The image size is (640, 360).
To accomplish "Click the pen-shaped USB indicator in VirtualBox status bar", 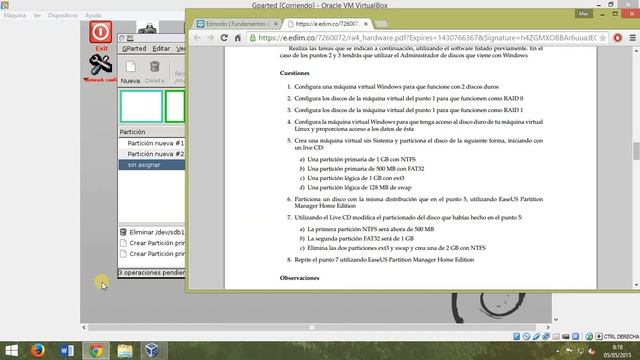I will pyautogui.click(x=536, y=336).
